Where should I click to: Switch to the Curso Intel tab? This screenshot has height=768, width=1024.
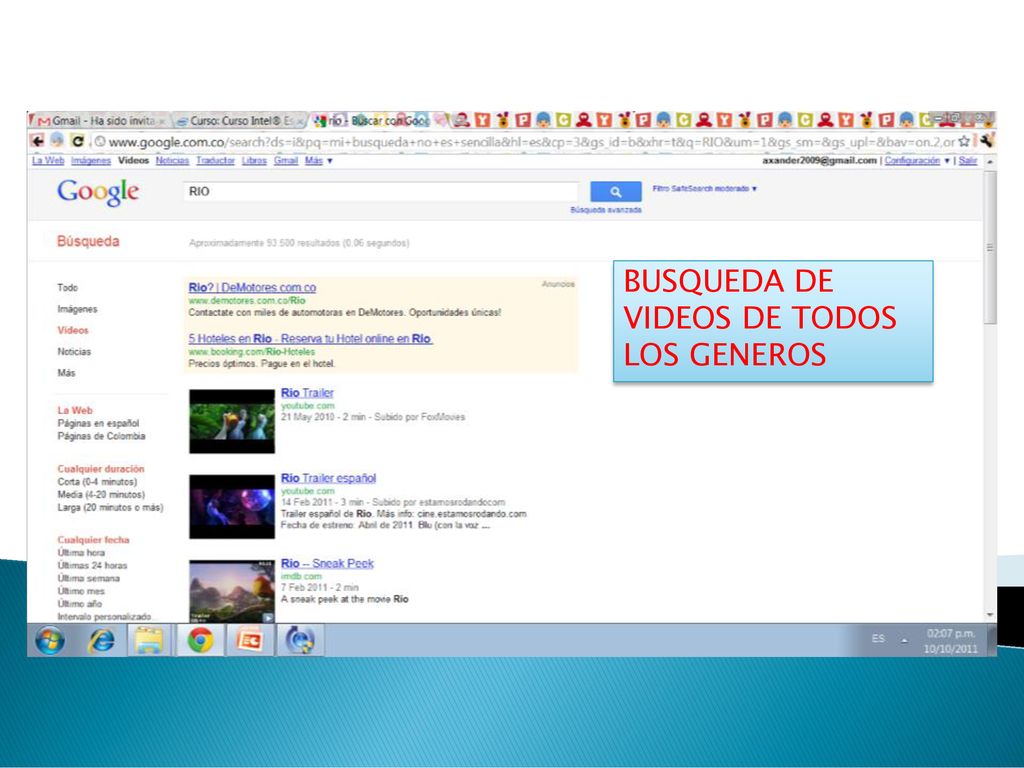pos(240,121)
